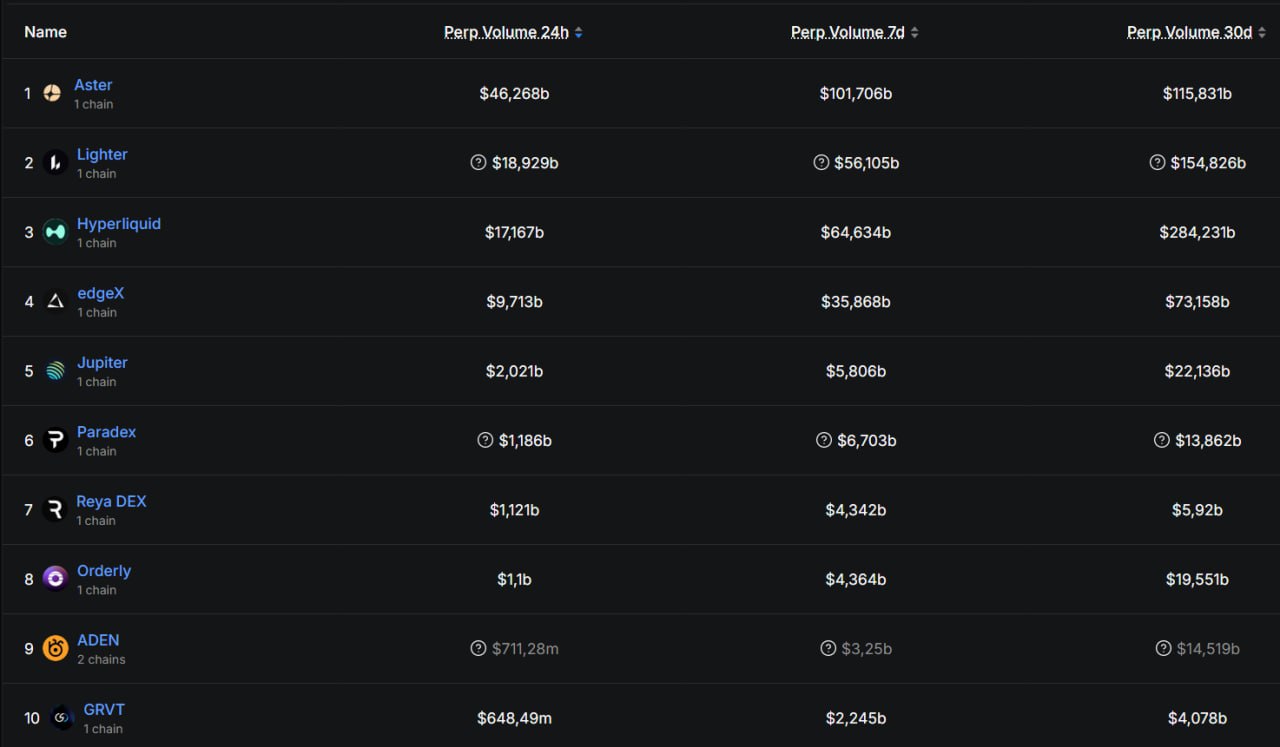Viewport: 1280px width, 747px height.
Task: Click the Lighter protocol logo icon
Action: pos(55,162)
